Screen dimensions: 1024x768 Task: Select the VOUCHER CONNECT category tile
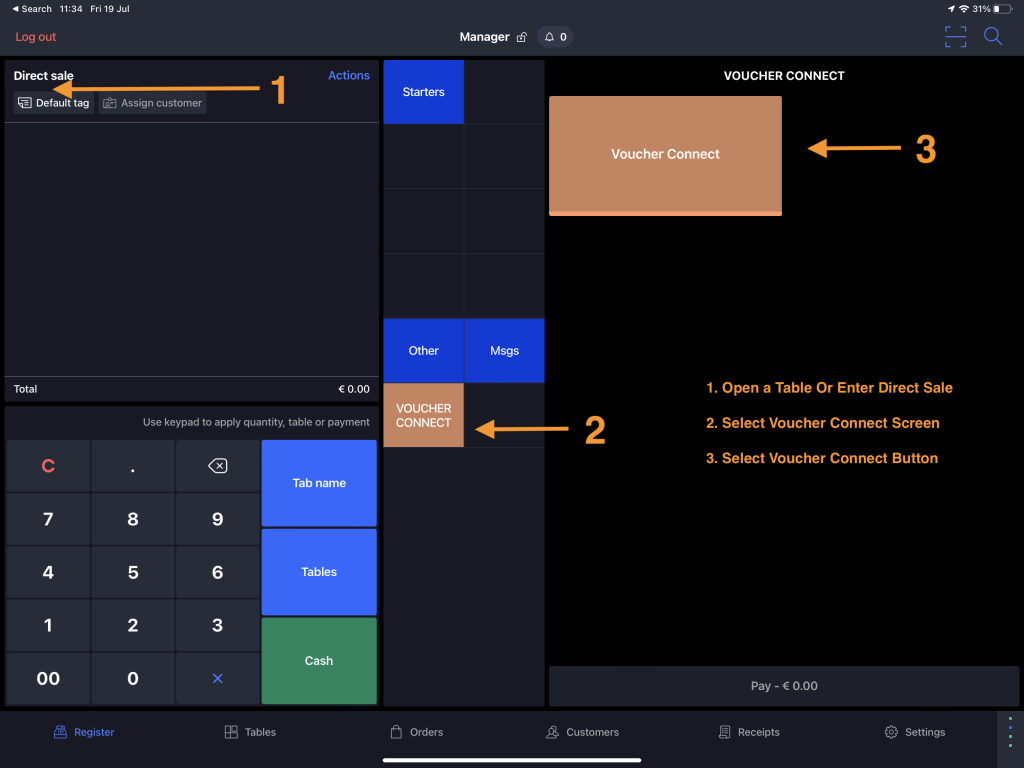tap(423, 415)
